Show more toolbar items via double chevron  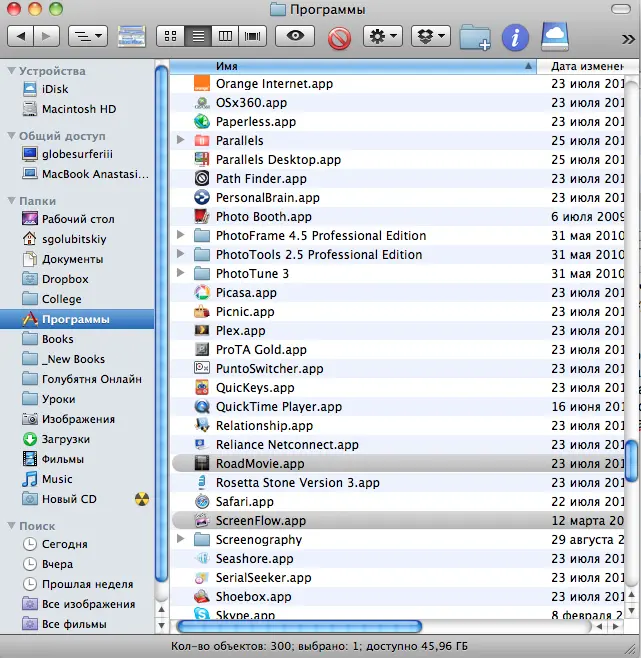tap(628, 39)
